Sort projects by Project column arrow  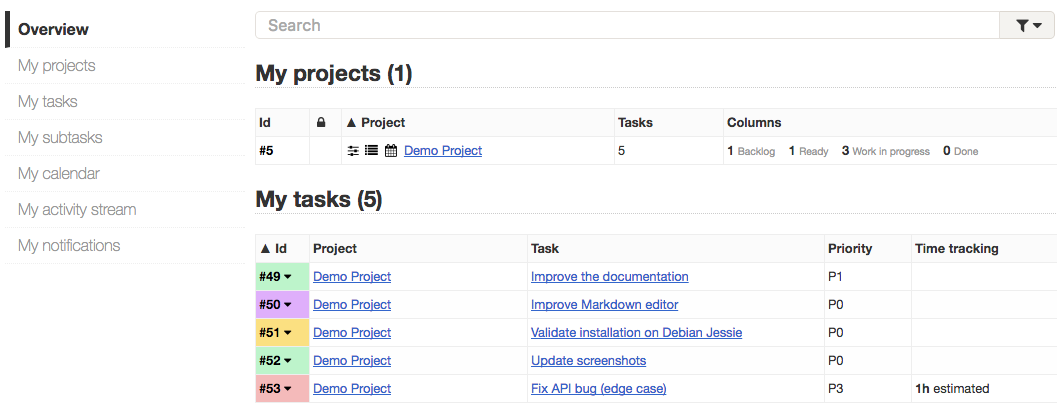click(351, 123)
